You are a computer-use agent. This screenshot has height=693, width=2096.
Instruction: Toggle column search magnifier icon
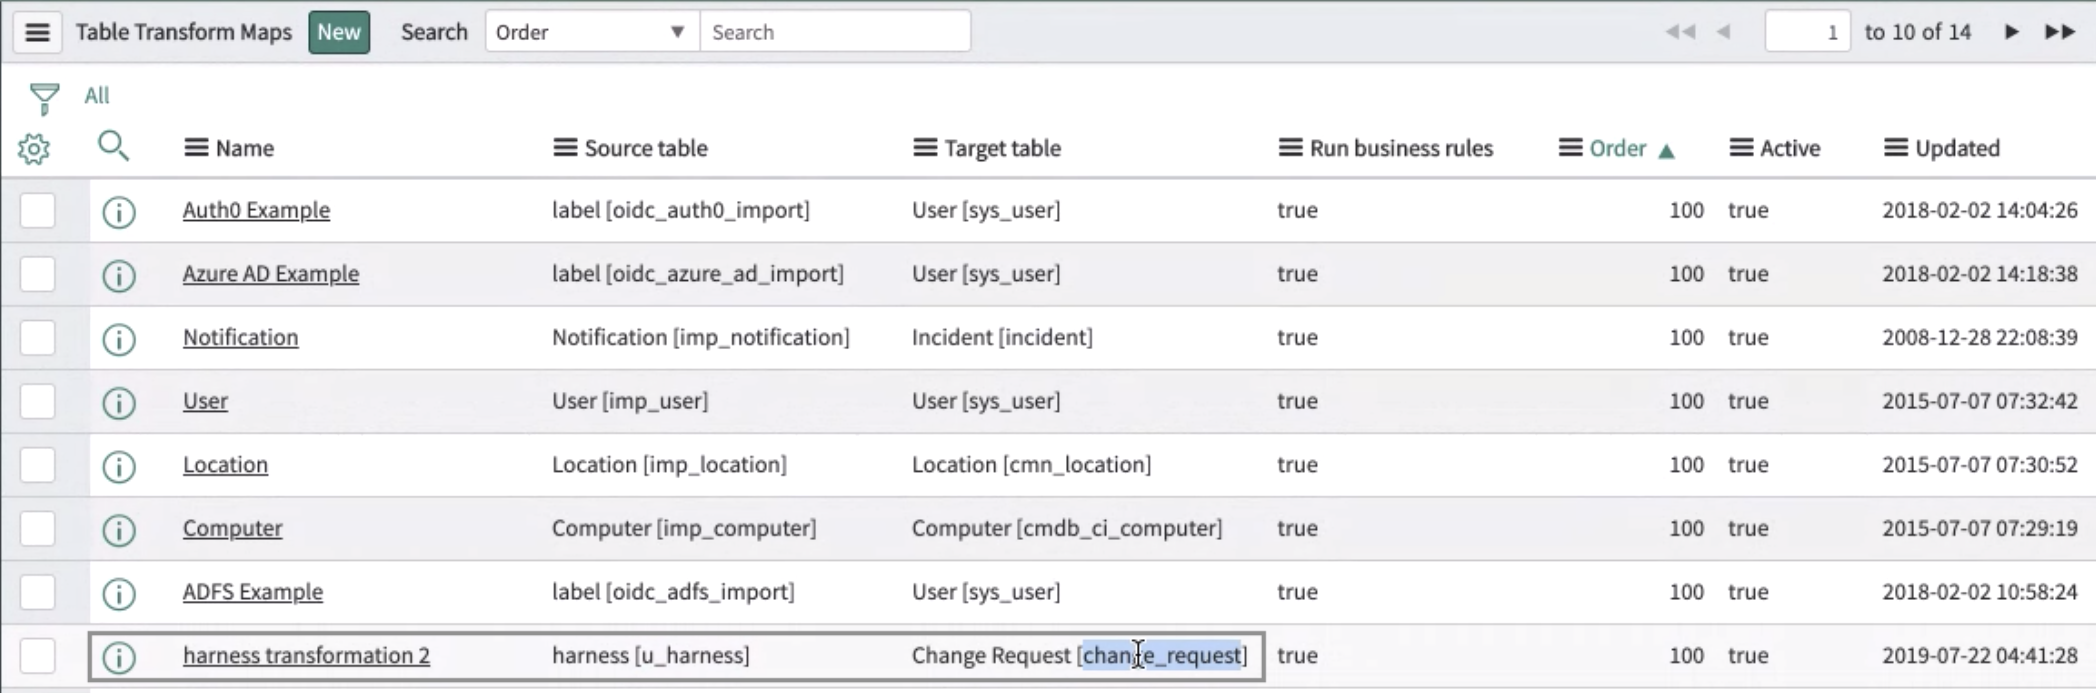113,147
